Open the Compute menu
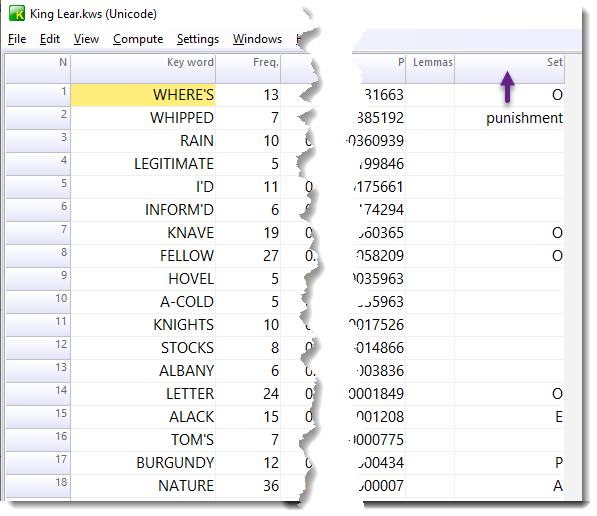The image size is (597, 516). [x=138, y=39]
